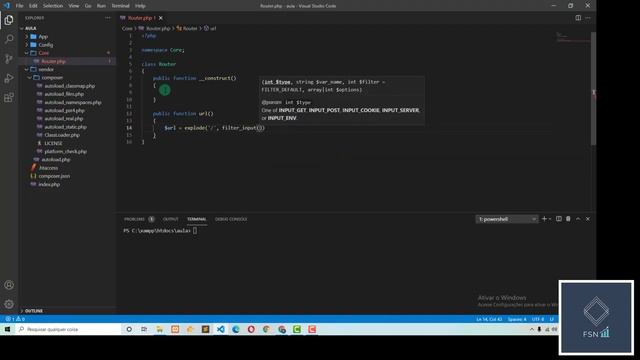Maximize the terminal panel with the up chevron
The width and height of the screenshot is (640, 360).
578,219
